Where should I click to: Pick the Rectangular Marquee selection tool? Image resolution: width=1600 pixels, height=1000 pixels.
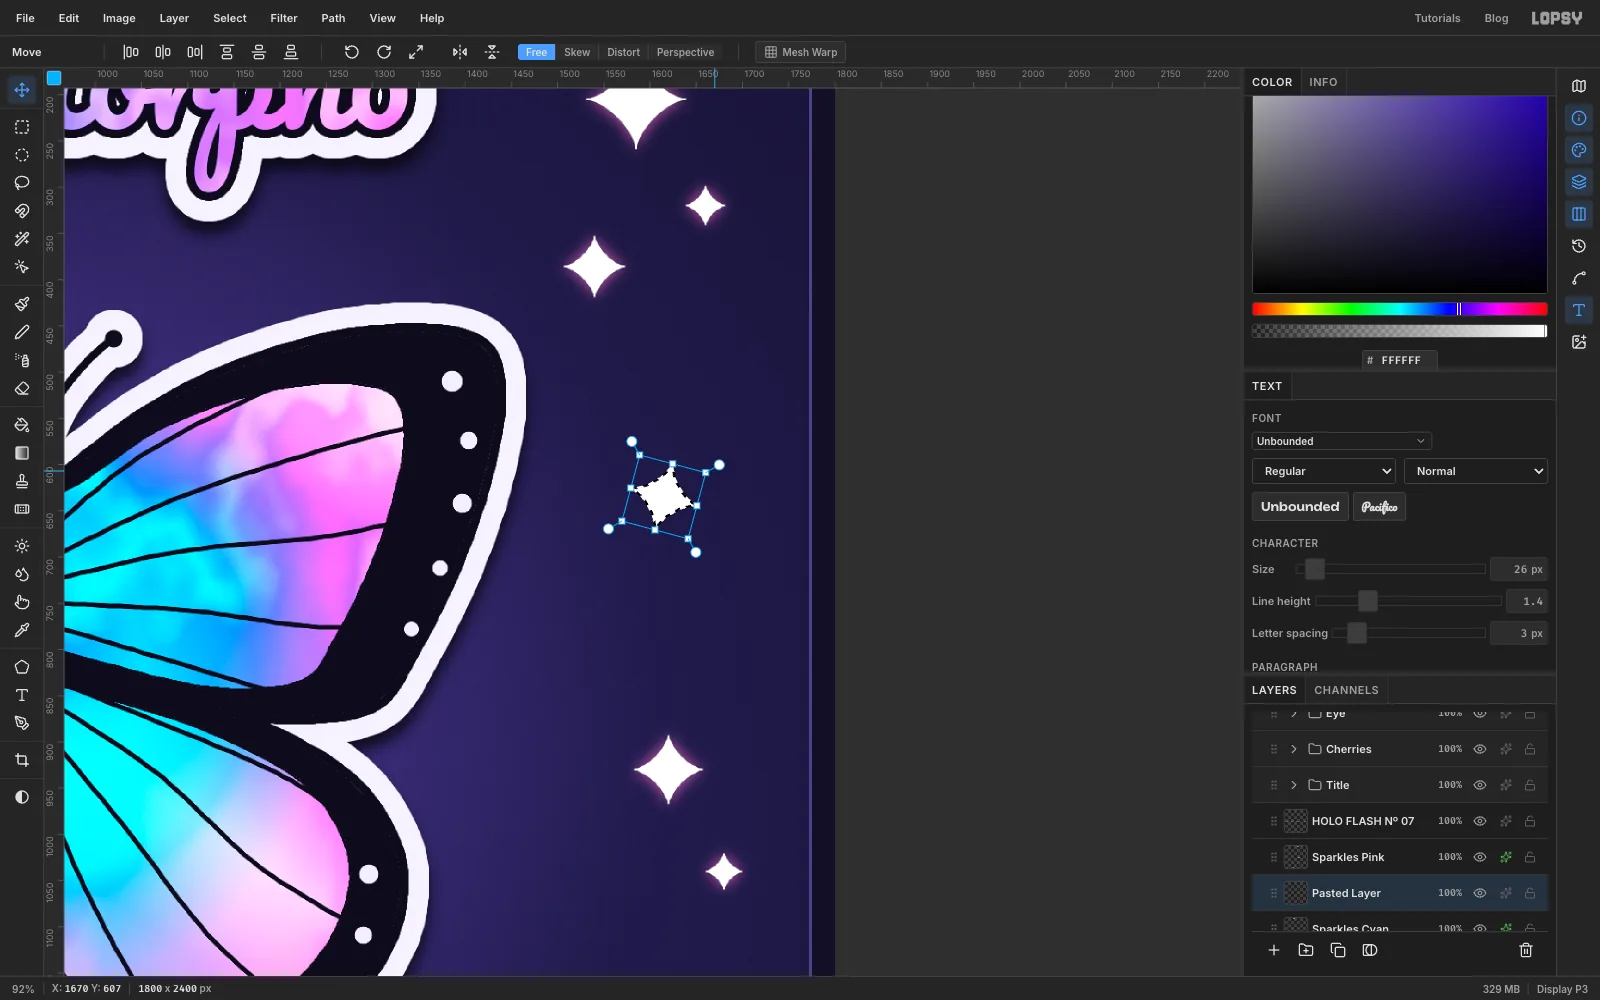22,127
